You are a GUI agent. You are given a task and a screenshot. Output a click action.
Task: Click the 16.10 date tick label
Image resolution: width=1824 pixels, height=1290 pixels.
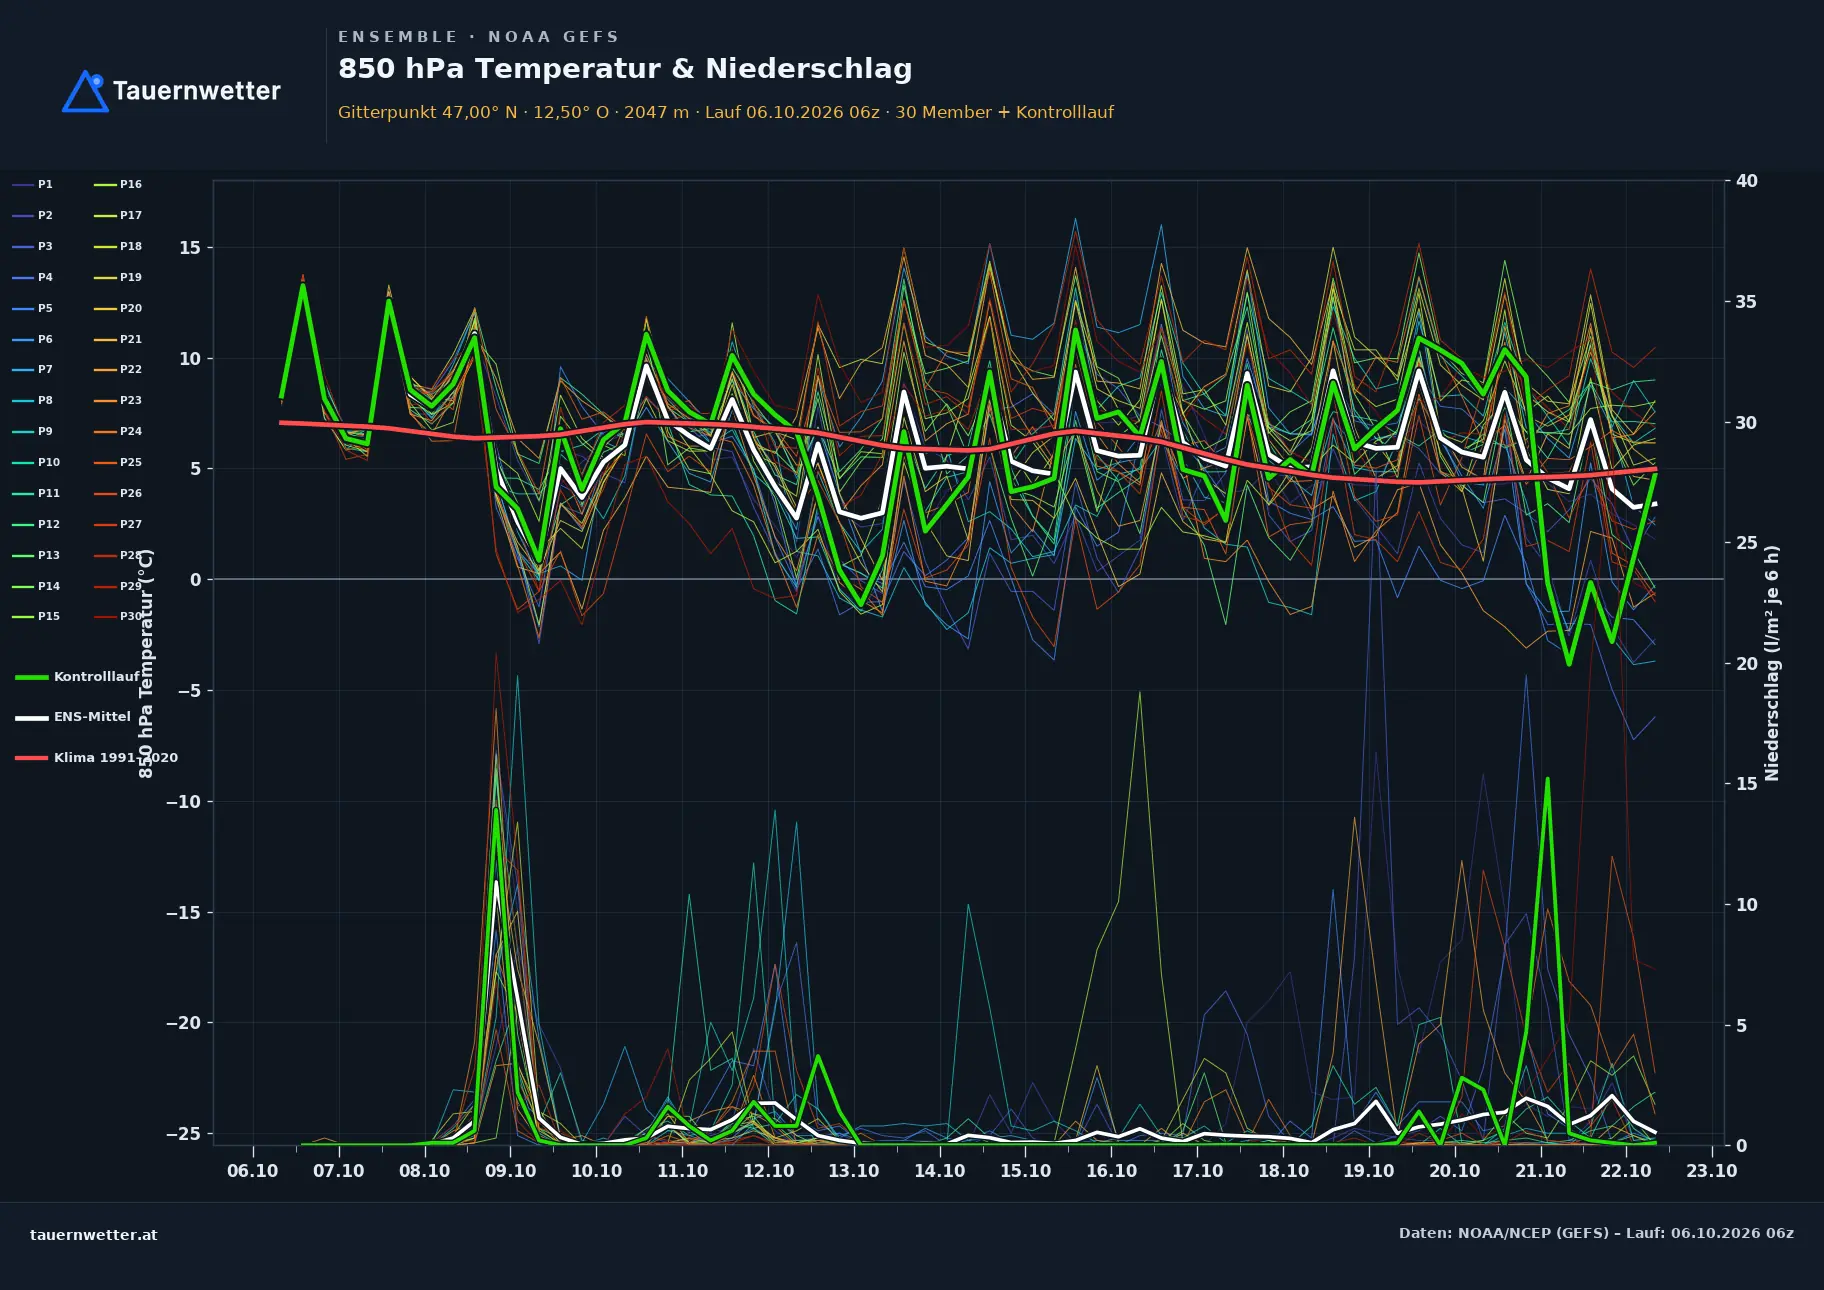point(1112,1171)
